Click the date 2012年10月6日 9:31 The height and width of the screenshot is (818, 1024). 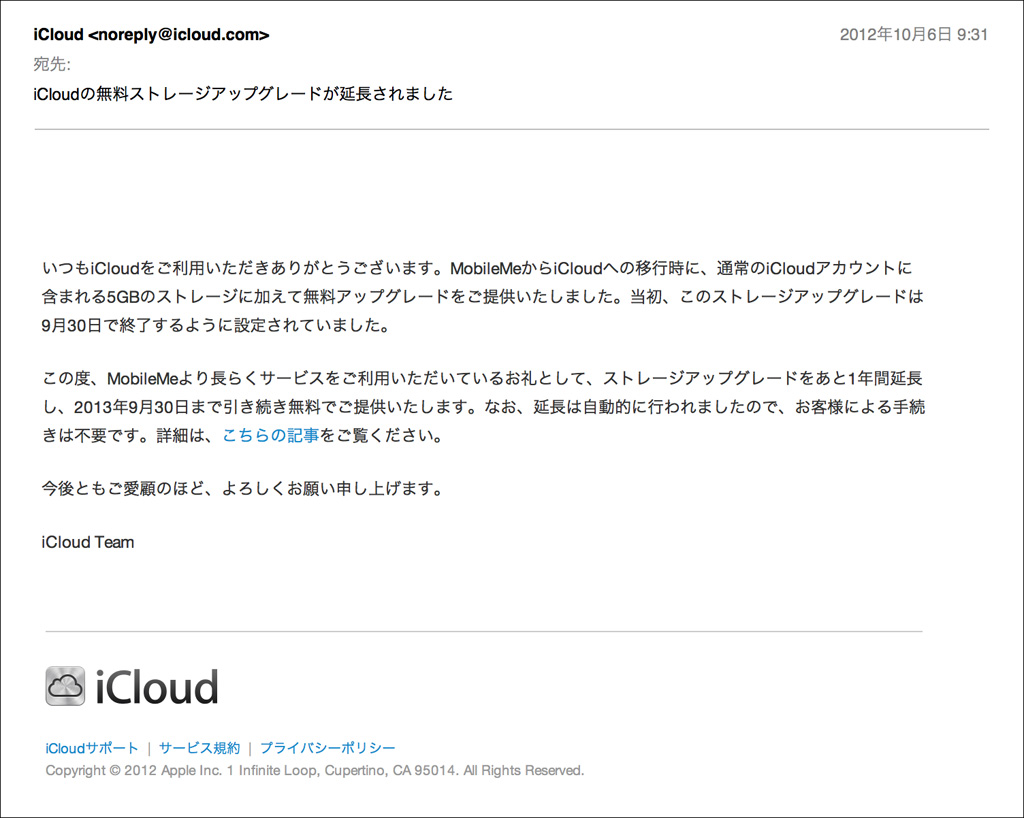pyautogui.click(x=914, y=35)
